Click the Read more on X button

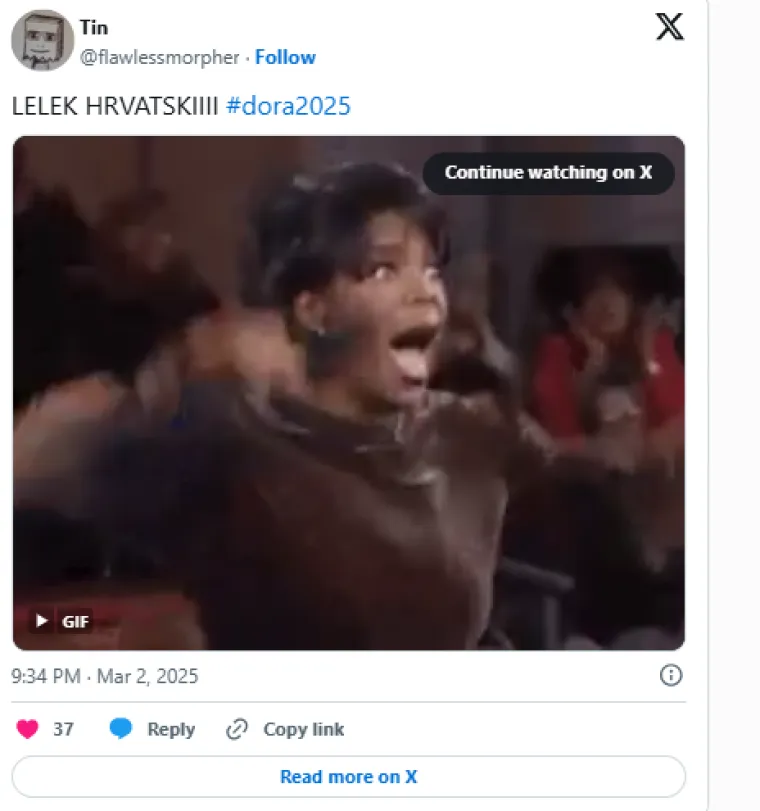pos(349,776)
